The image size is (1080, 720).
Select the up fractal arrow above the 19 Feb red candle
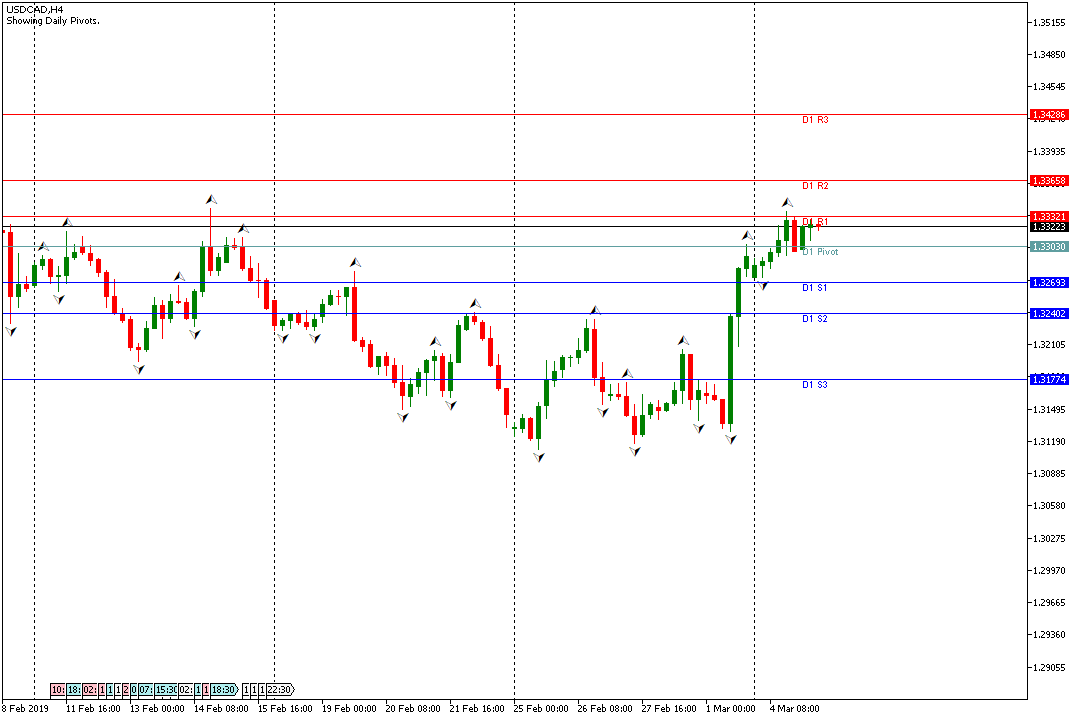(x=354, y=262)
